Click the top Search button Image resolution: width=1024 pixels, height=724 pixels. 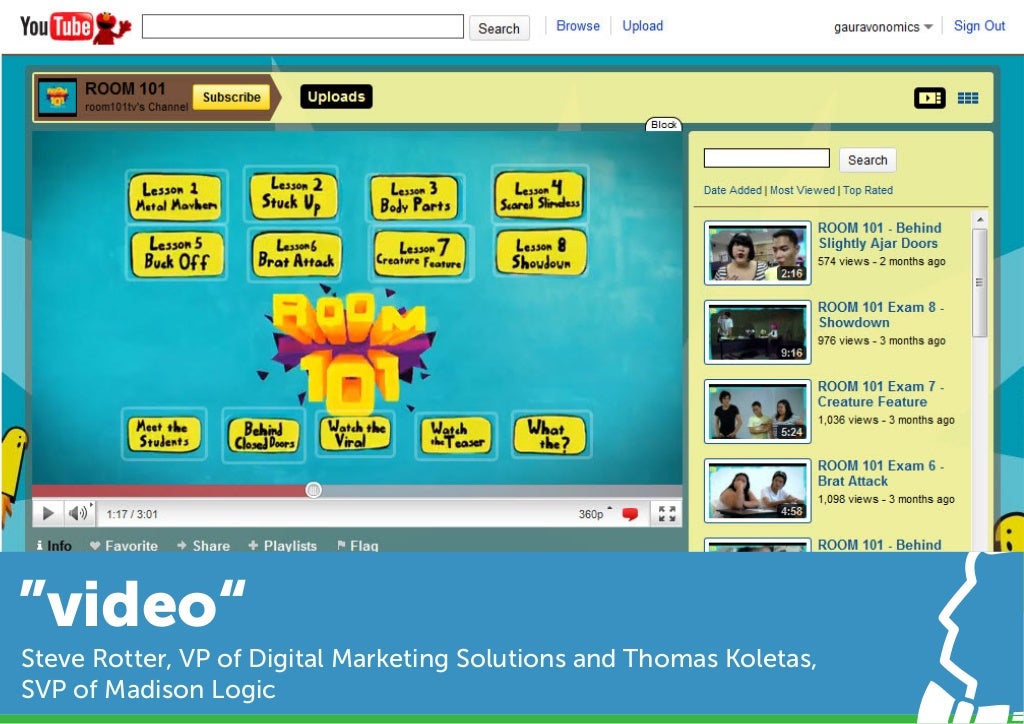[x=499, y=28]
